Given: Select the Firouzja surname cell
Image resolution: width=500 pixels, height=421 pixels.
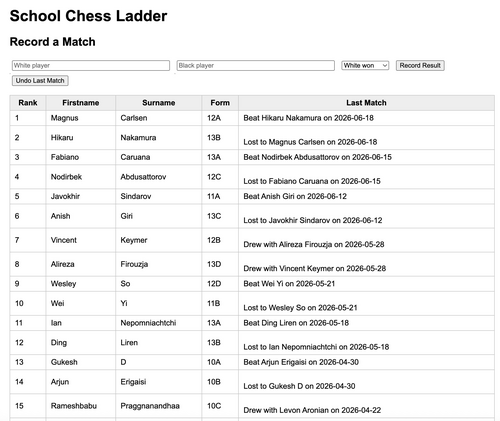Looking at the screenshot, I should 159,264.
